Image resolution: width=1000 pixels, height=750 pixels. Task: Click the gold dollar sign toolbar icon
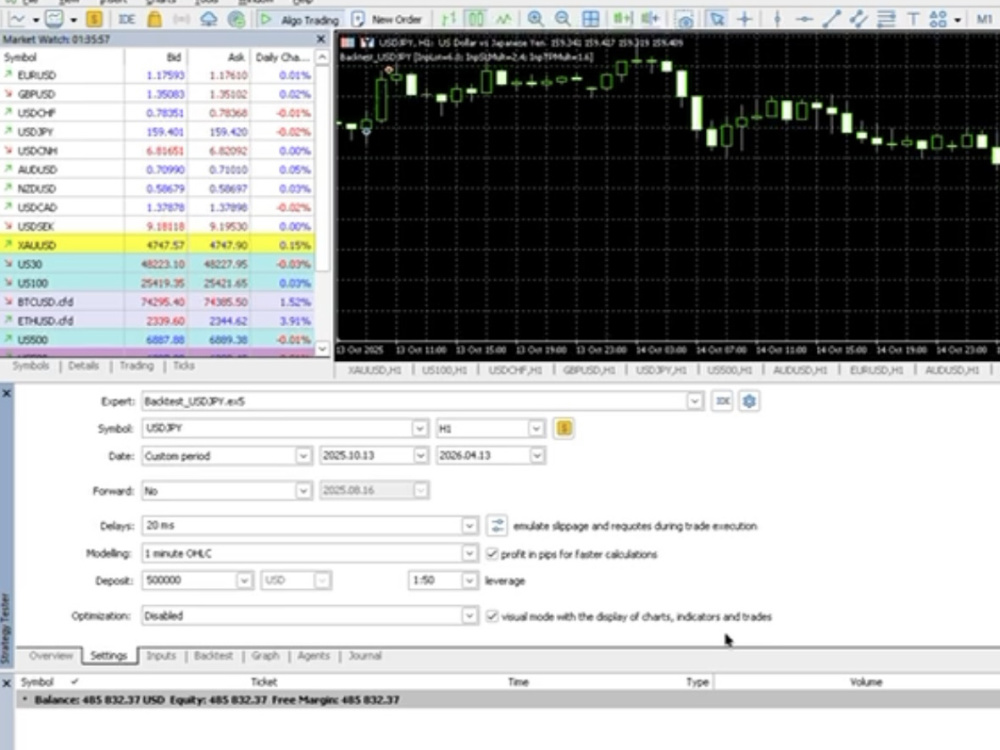tap(94, 19)
